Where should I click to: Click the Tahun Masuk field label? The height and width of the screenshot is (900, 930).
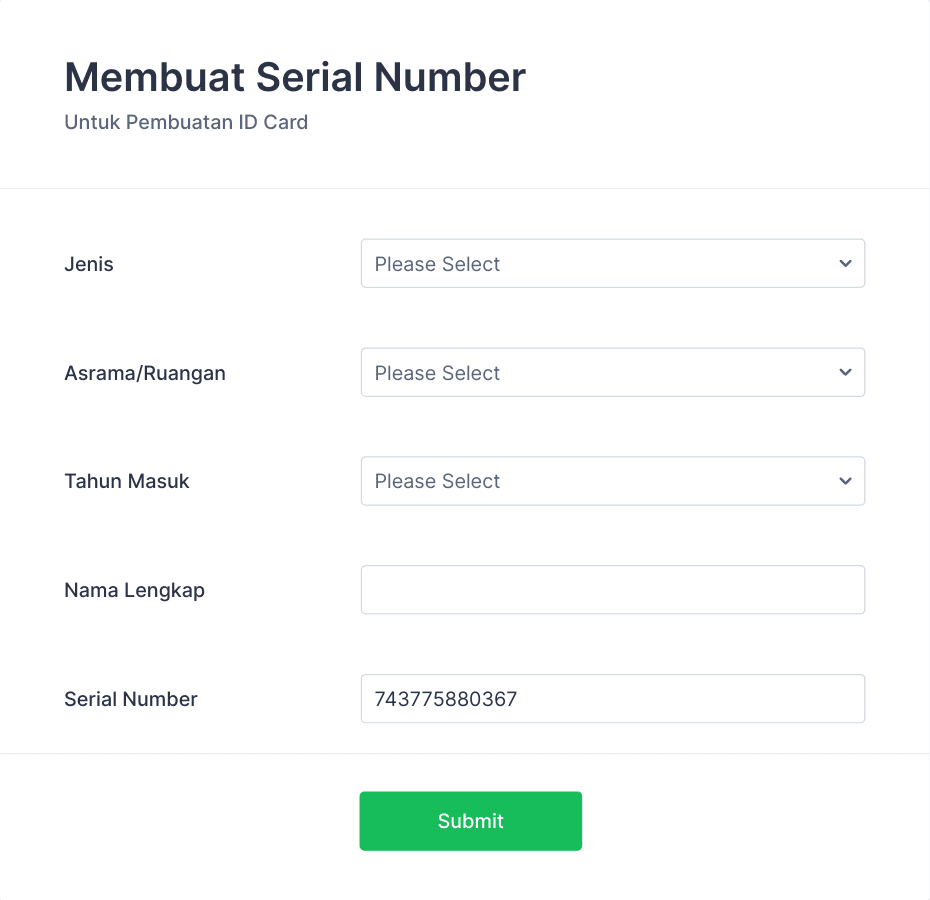[126, 481]
